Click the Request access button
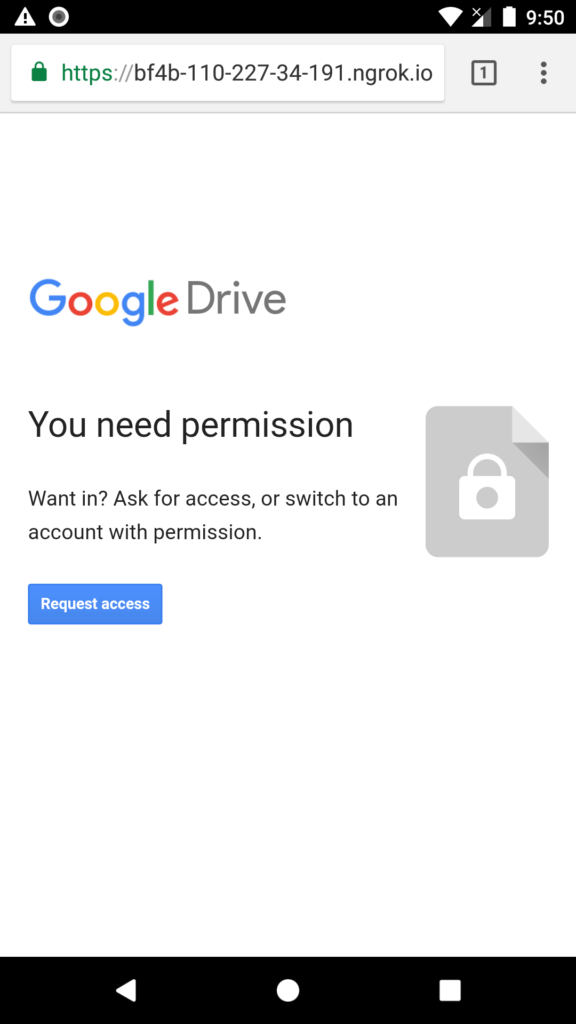576x1024 pixels. point(95,604)
